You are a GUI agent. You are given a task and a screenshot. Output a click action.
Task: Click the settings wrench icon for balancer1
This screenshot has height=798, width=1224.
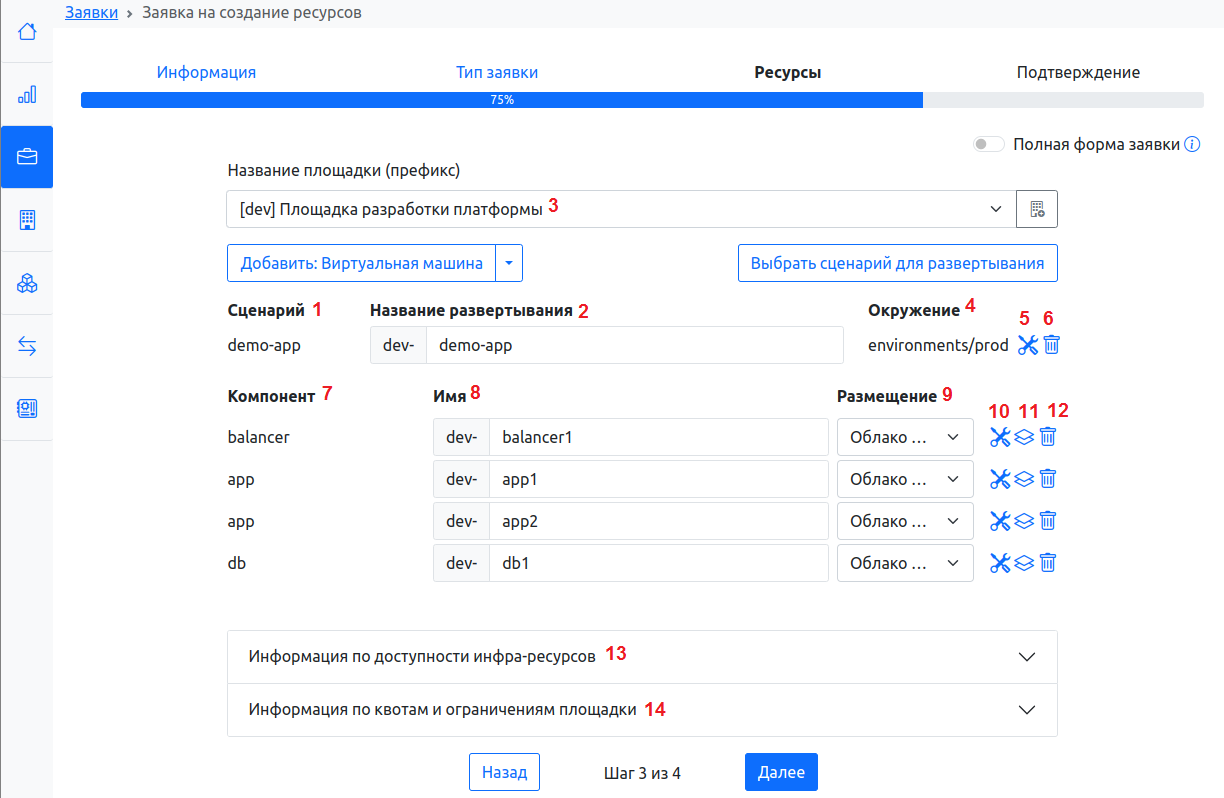click(x=999, y=437)
